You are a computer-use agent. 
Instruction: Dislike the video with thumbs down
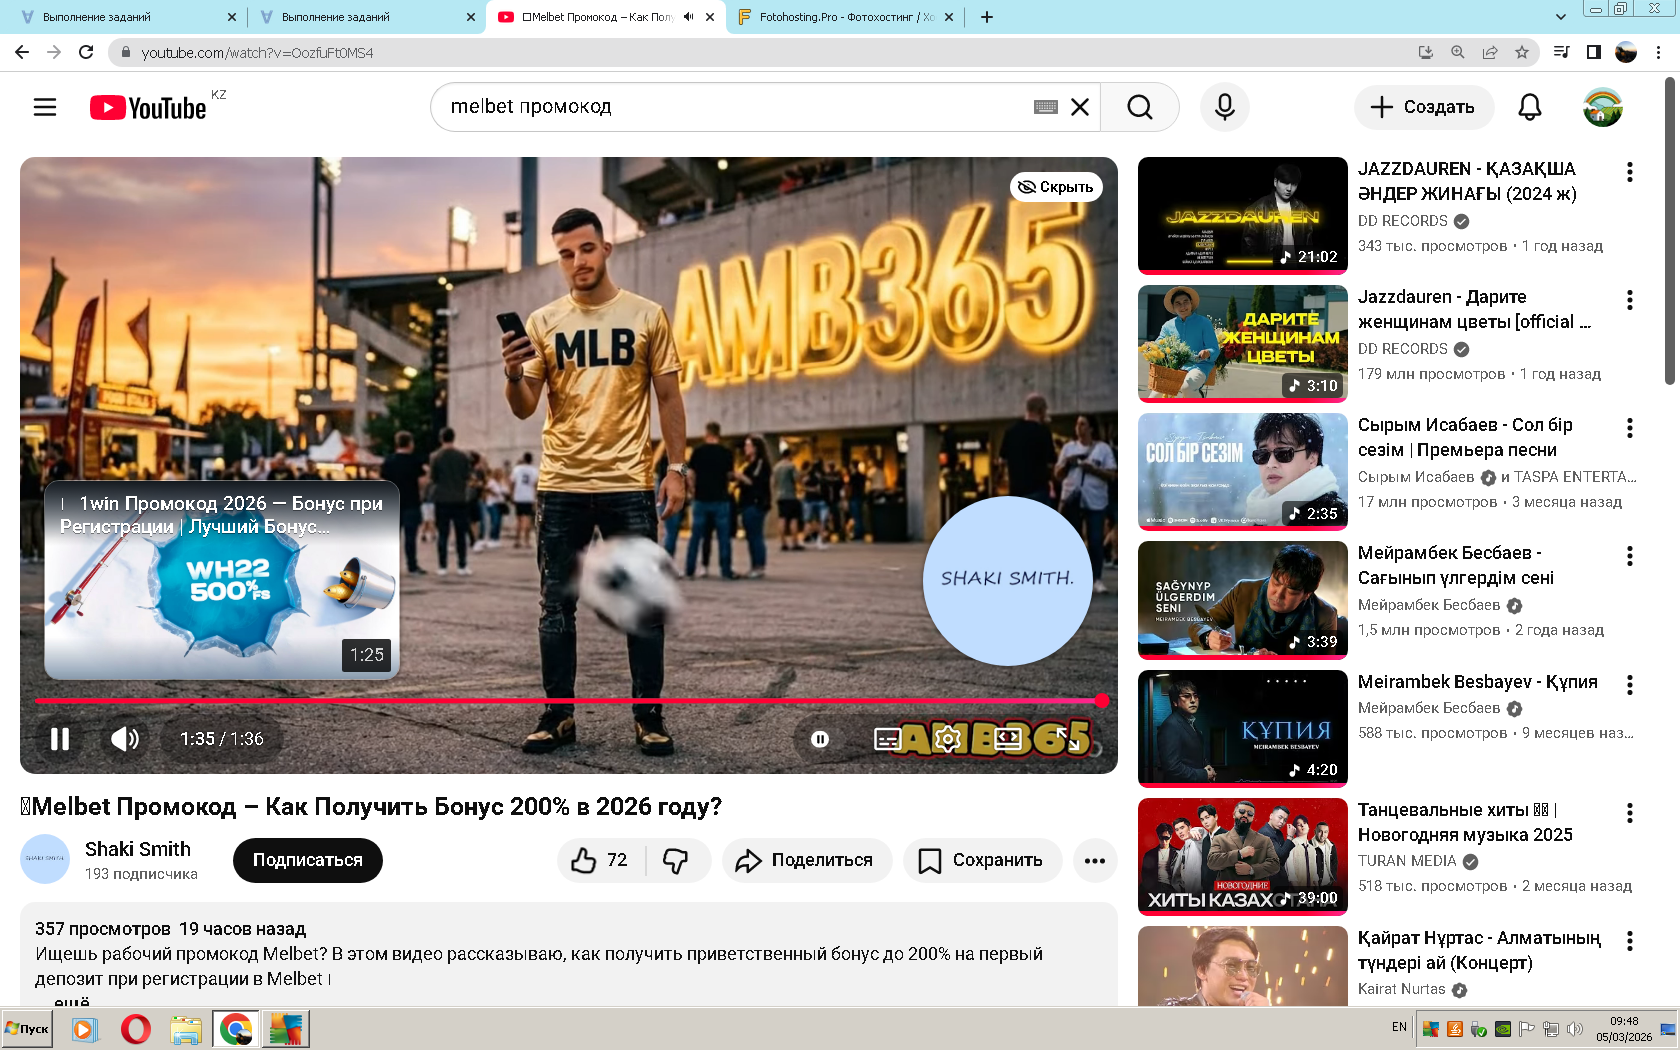tap(677, 860)
